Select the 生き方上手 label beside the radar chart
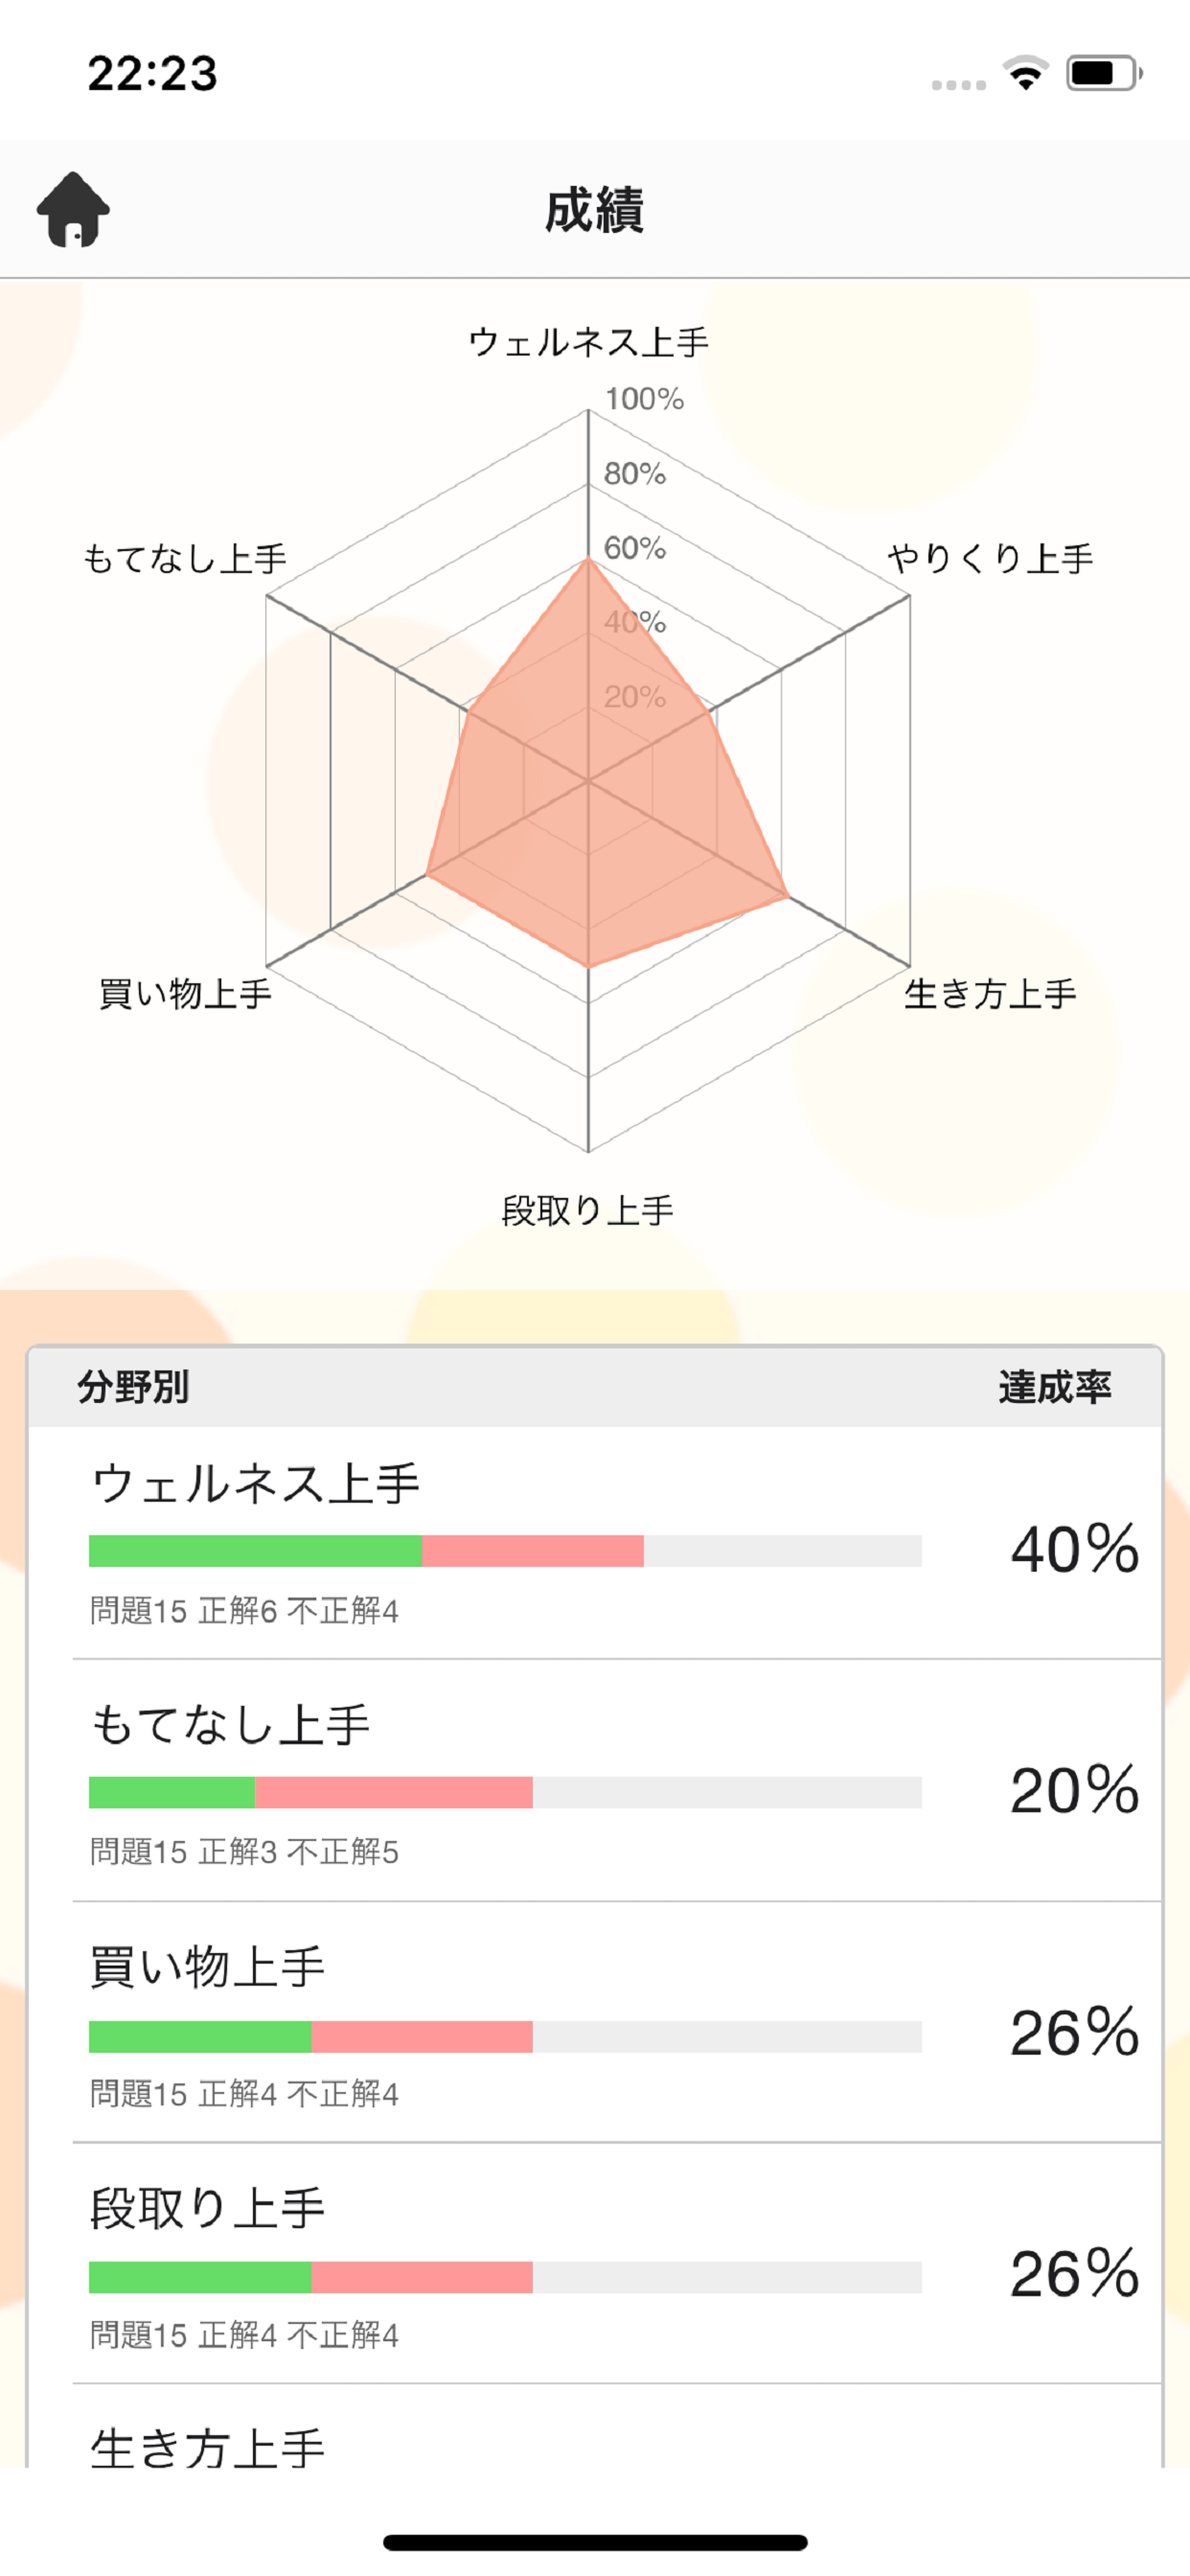The width and height of the screenshot is (1190, 2576). 990,994
